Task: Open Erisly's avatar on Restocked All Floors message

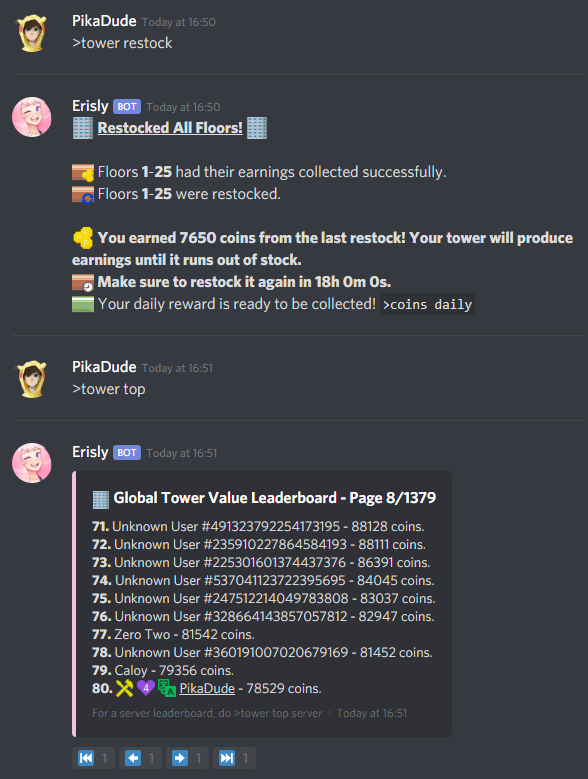Action: point(32,117)
